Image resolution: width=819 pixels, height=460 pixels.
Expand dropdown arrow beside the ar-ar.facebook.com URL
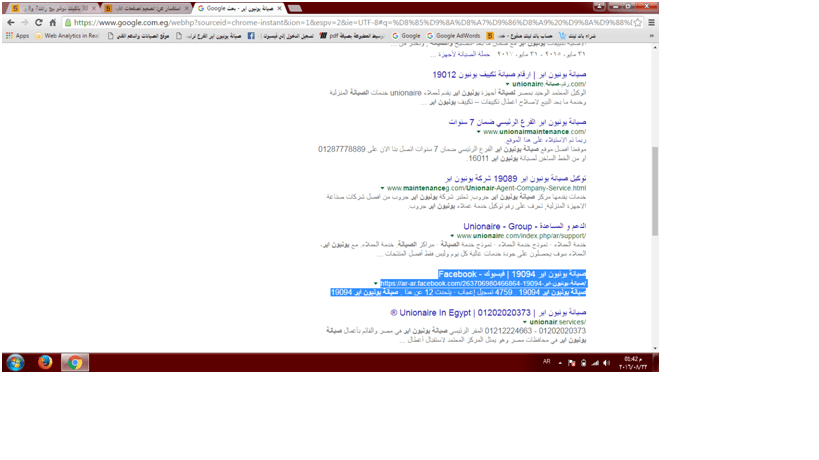click(x=376, y=284)
